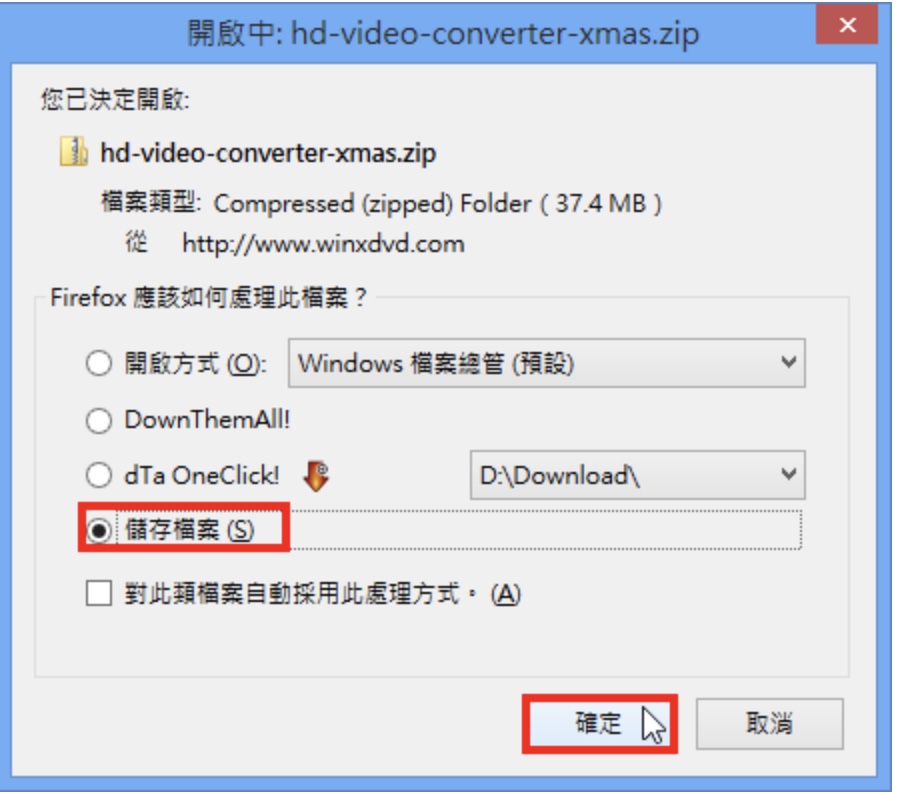Close the dialog with the red X

click(847, 25)
